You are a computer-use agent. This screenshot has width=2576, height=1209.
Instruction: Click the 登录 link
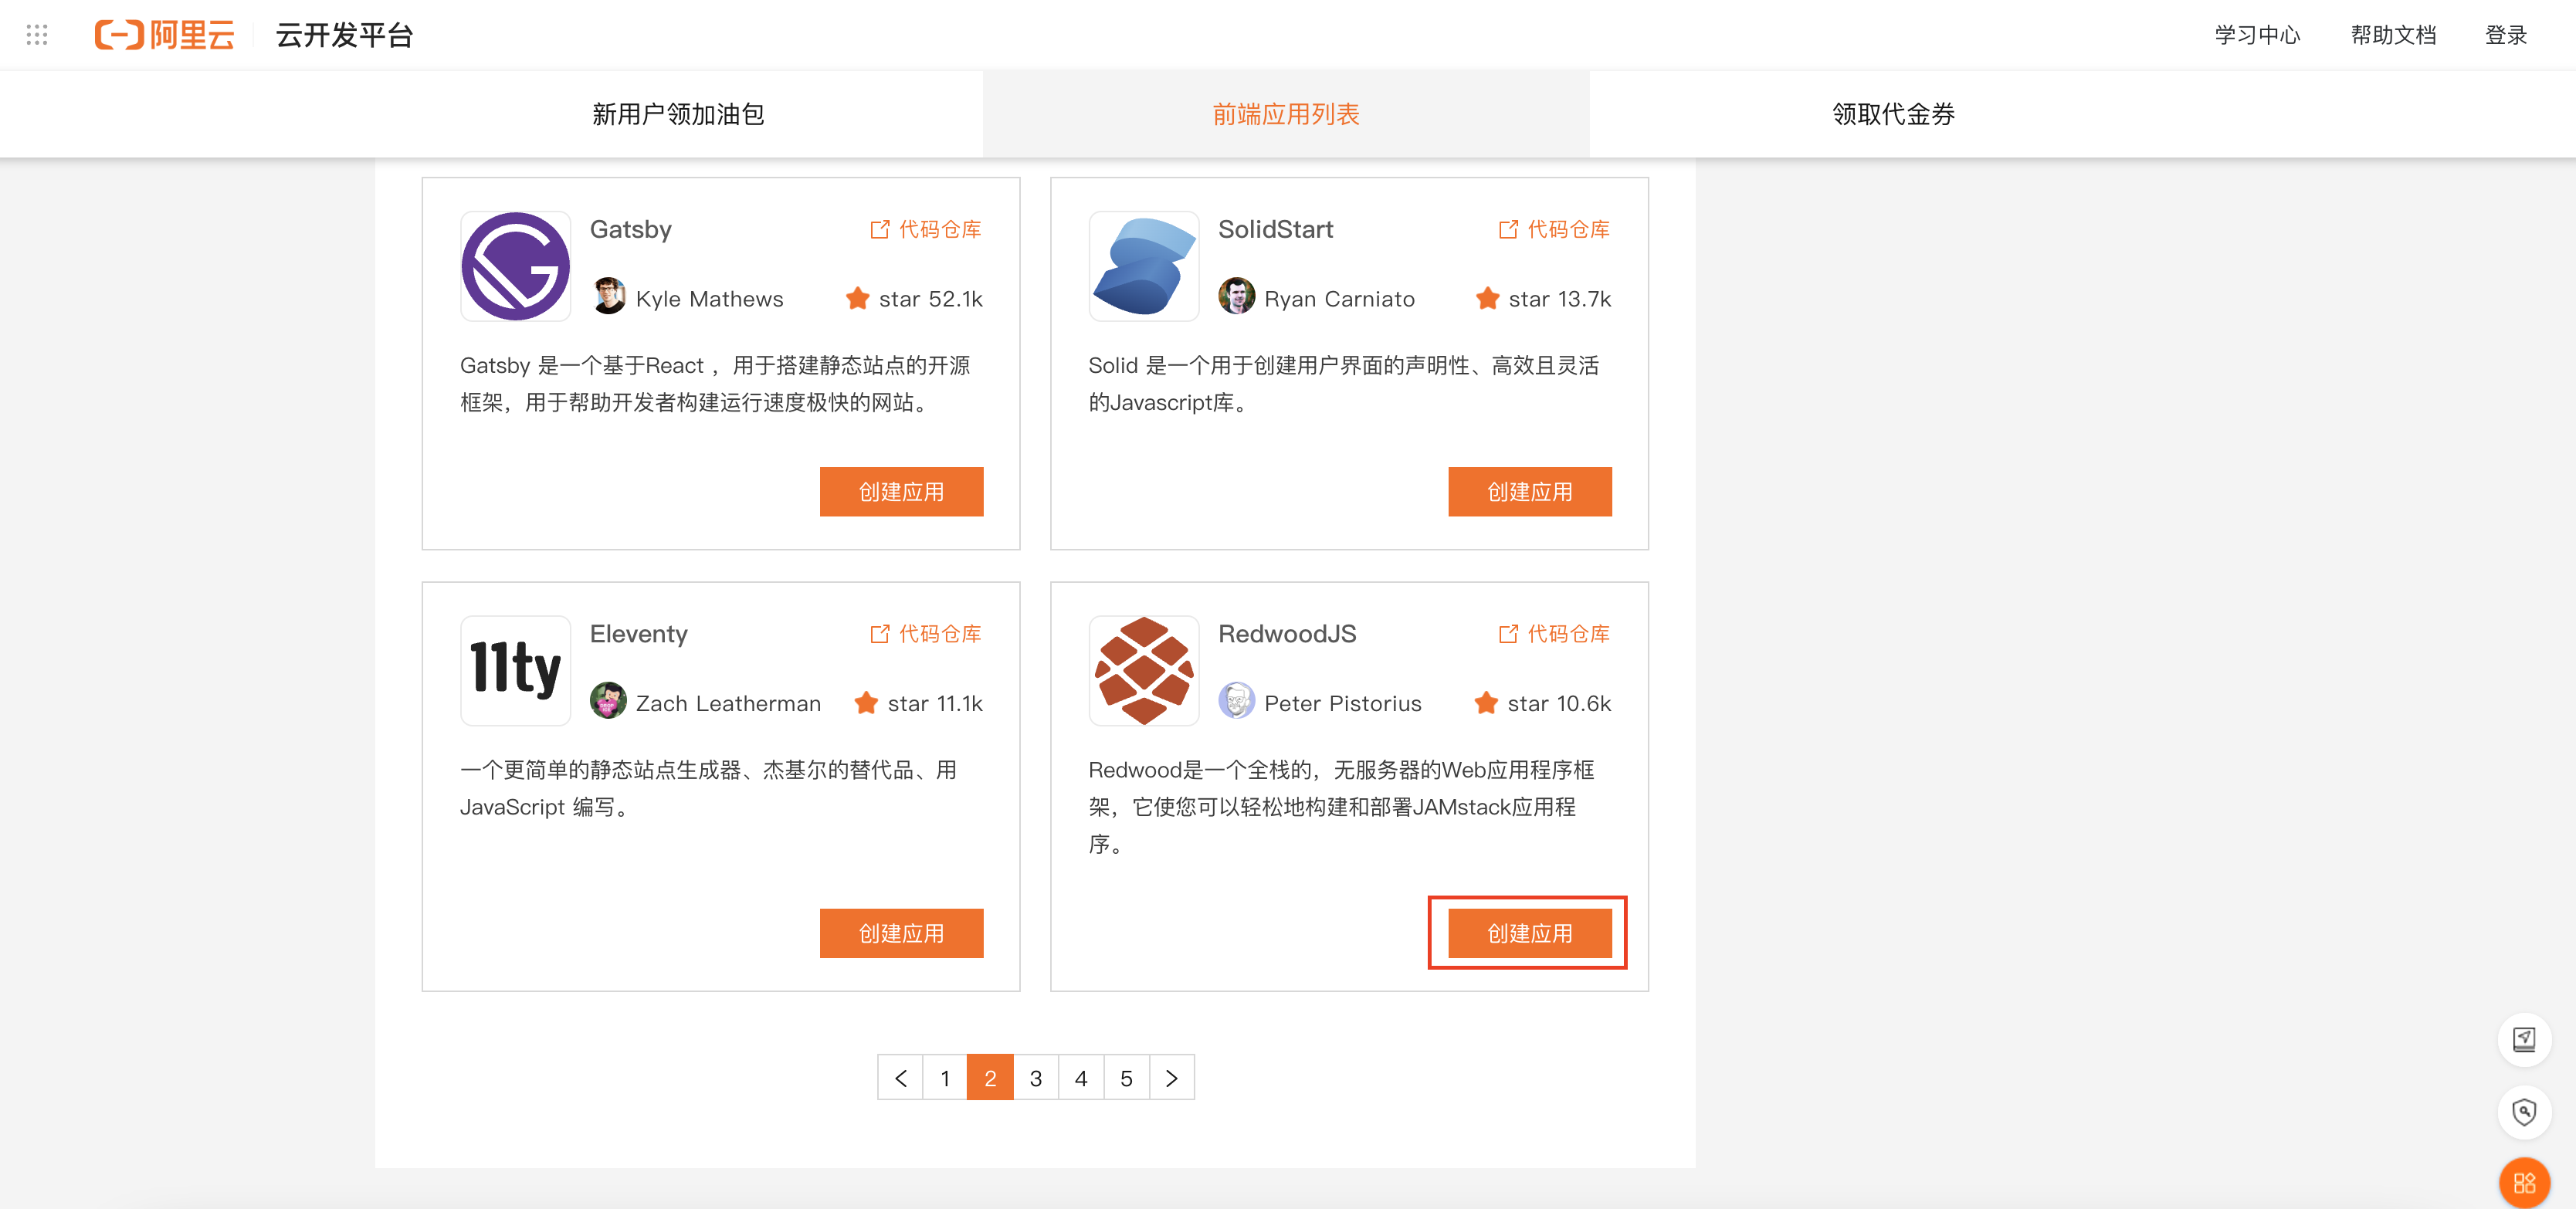[x=2507, y=34]
